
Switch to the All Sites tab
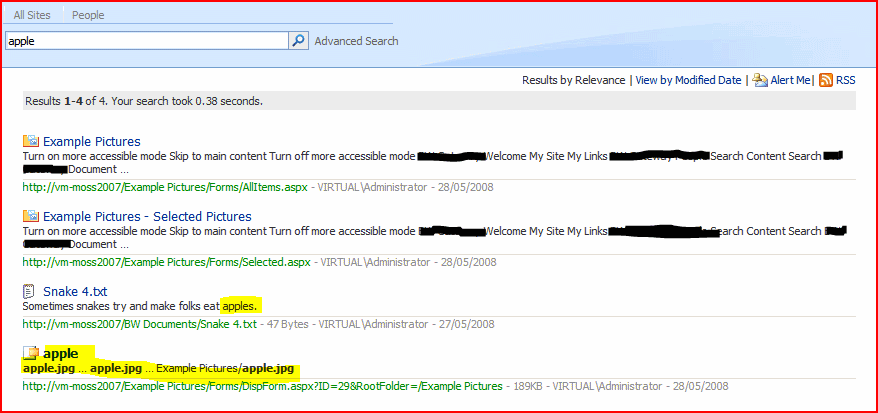click(33, 15)
